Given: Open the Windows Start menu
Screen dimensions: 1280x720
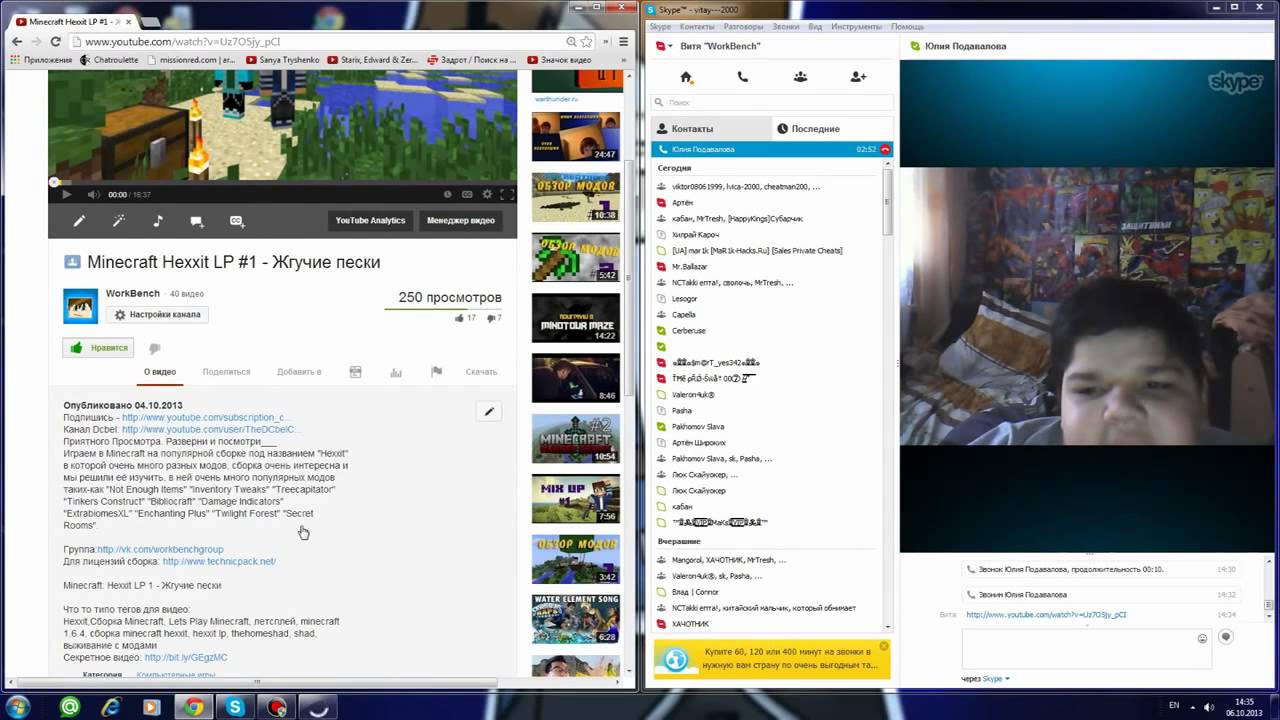Looking at the screenshot, I should (x=19, y=707).
